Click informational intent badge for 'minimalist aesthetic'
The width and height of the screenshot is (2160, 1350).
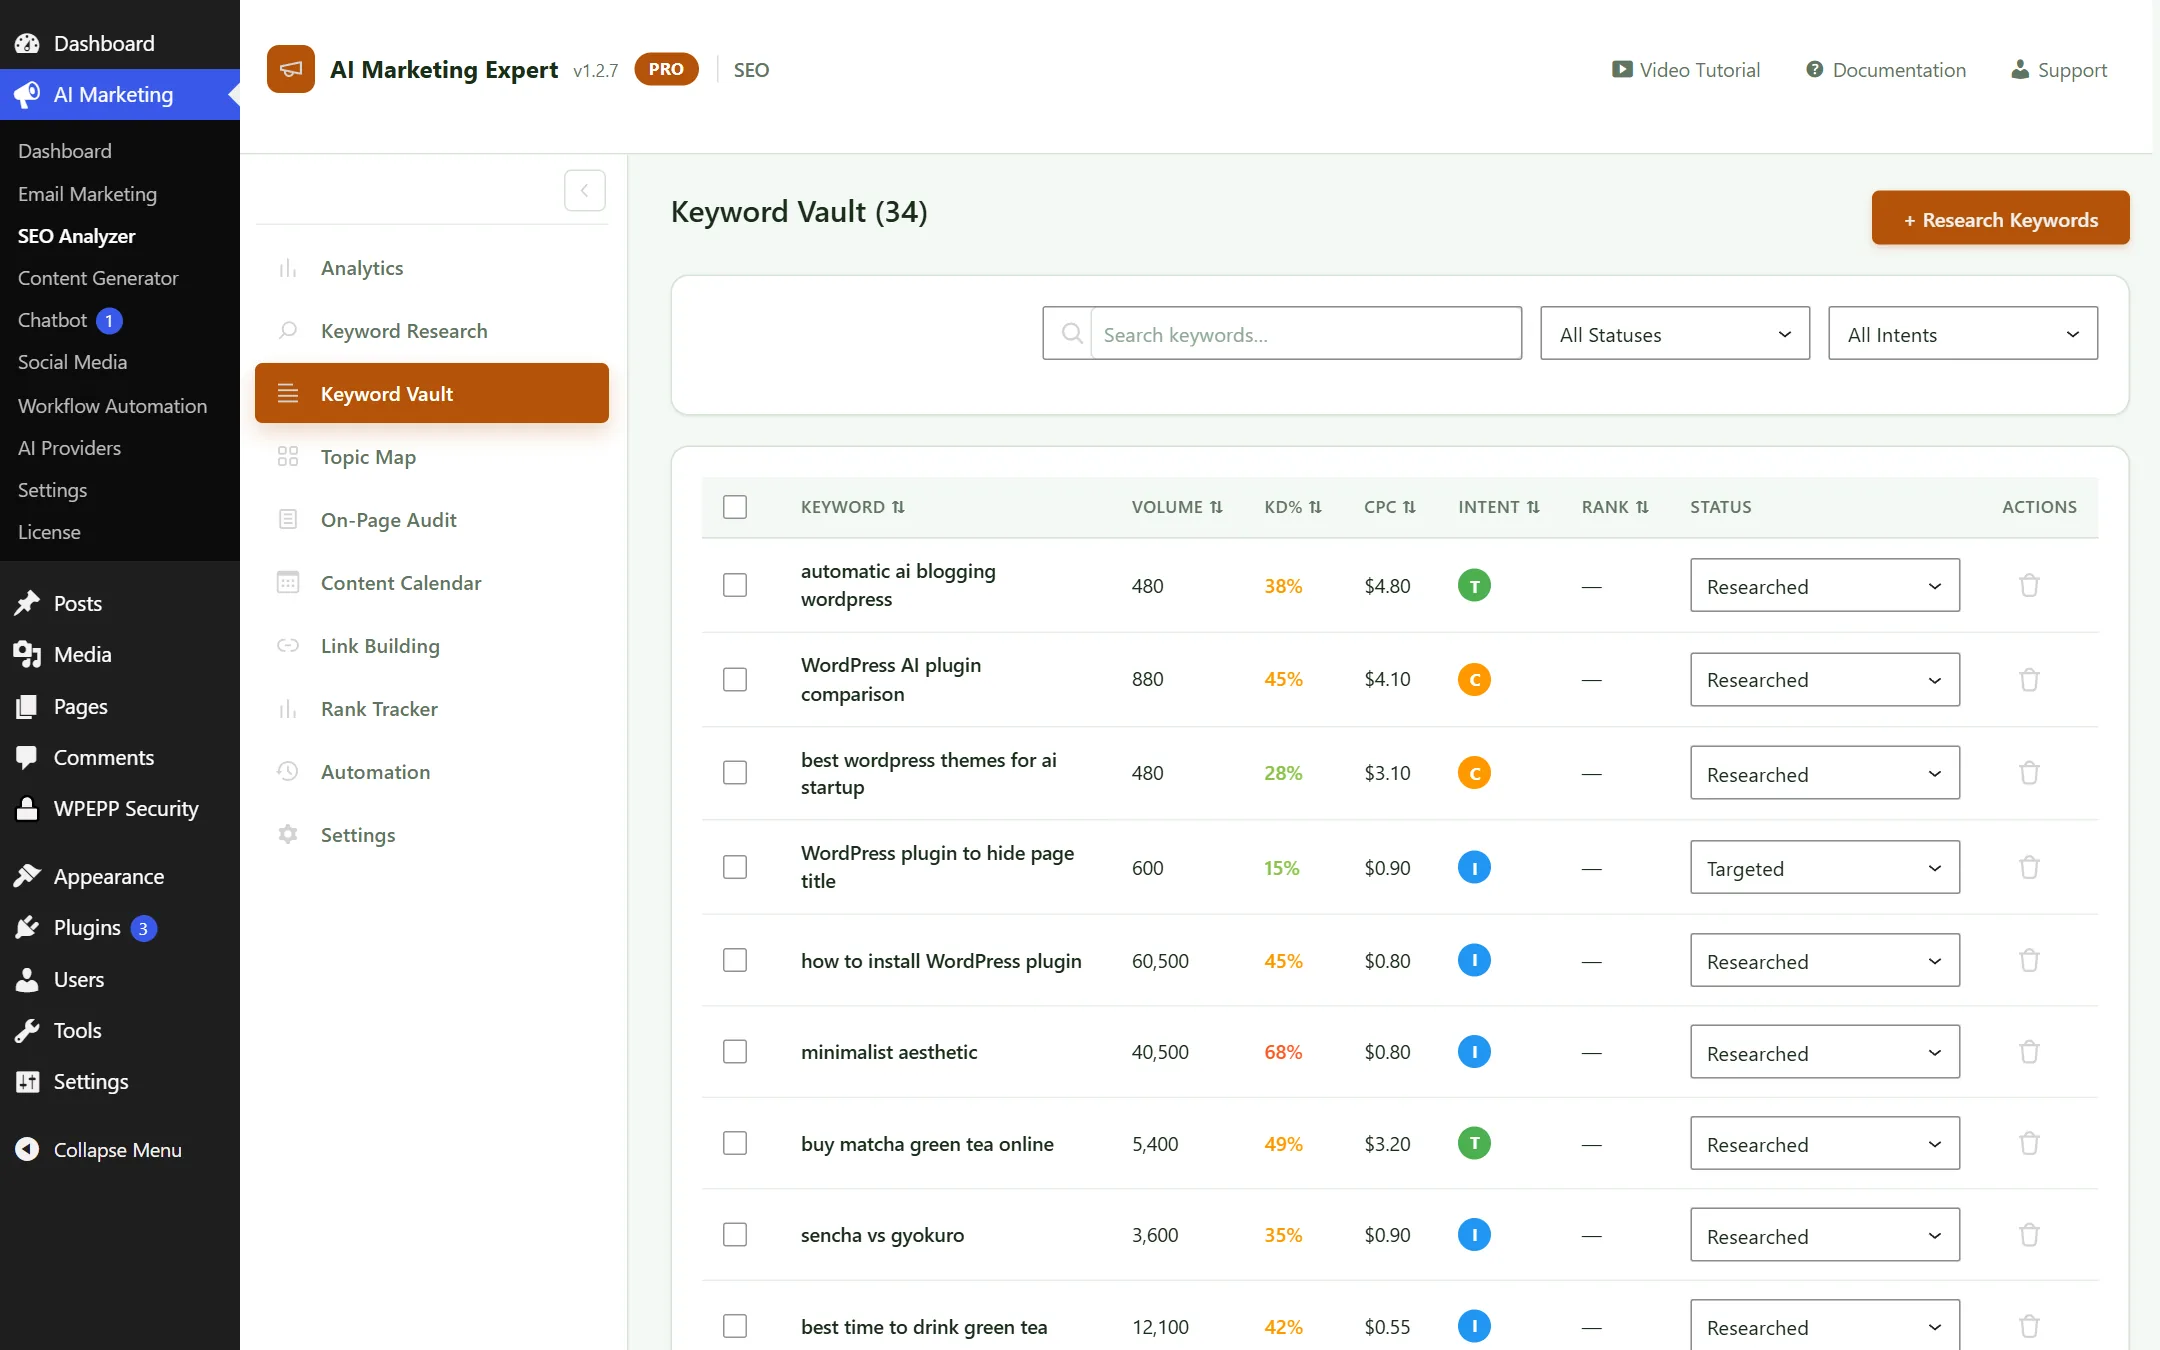(1474, 1052)
